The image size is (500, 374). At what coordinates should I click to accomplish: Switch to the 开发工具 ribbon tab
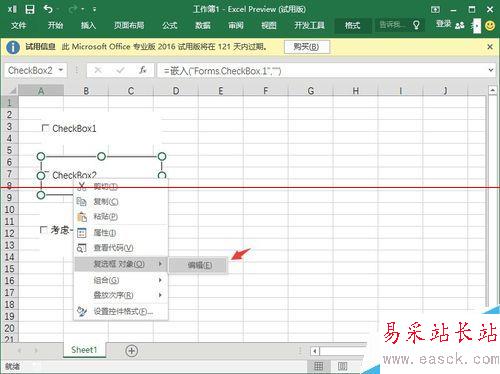(309, 25)
